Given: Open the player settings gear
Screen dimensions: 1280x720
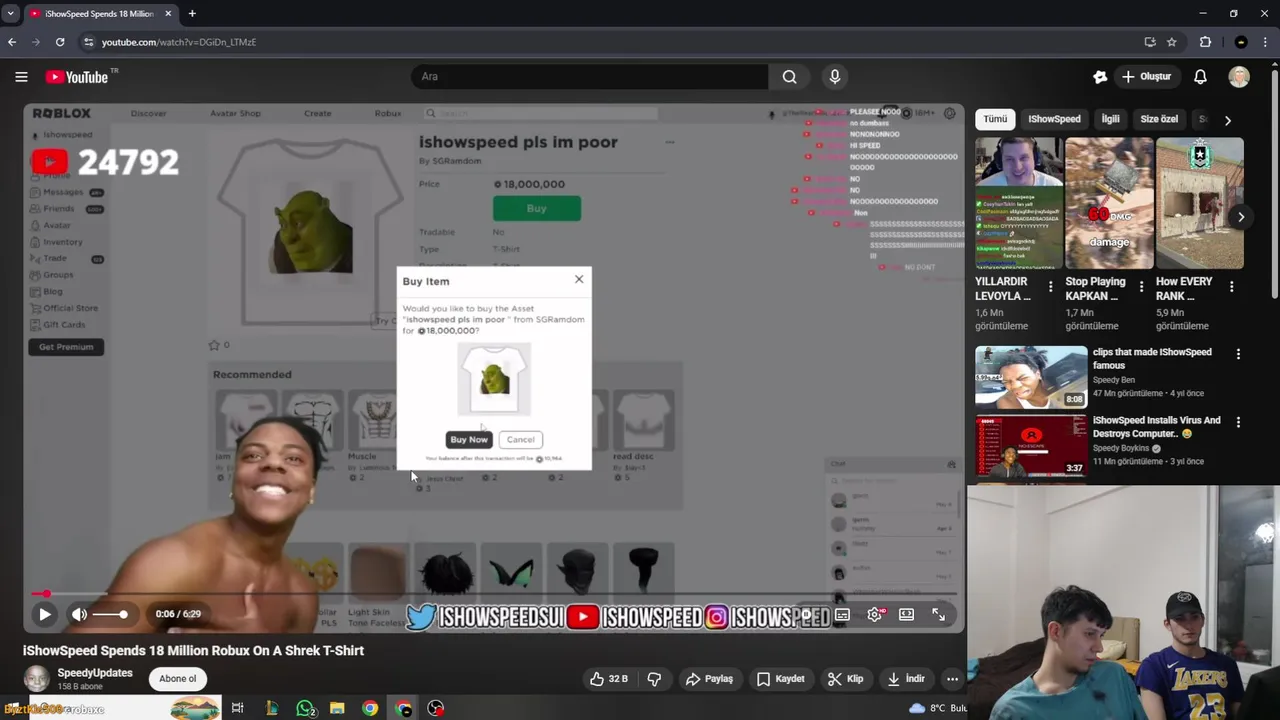Looking at the screenshot, I should coord(875,614).
